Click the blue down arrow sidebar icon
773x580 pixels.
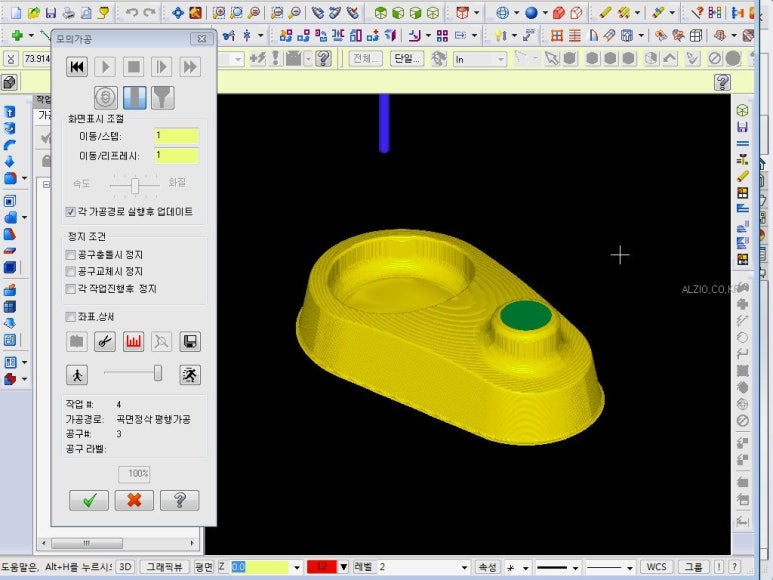9,162
